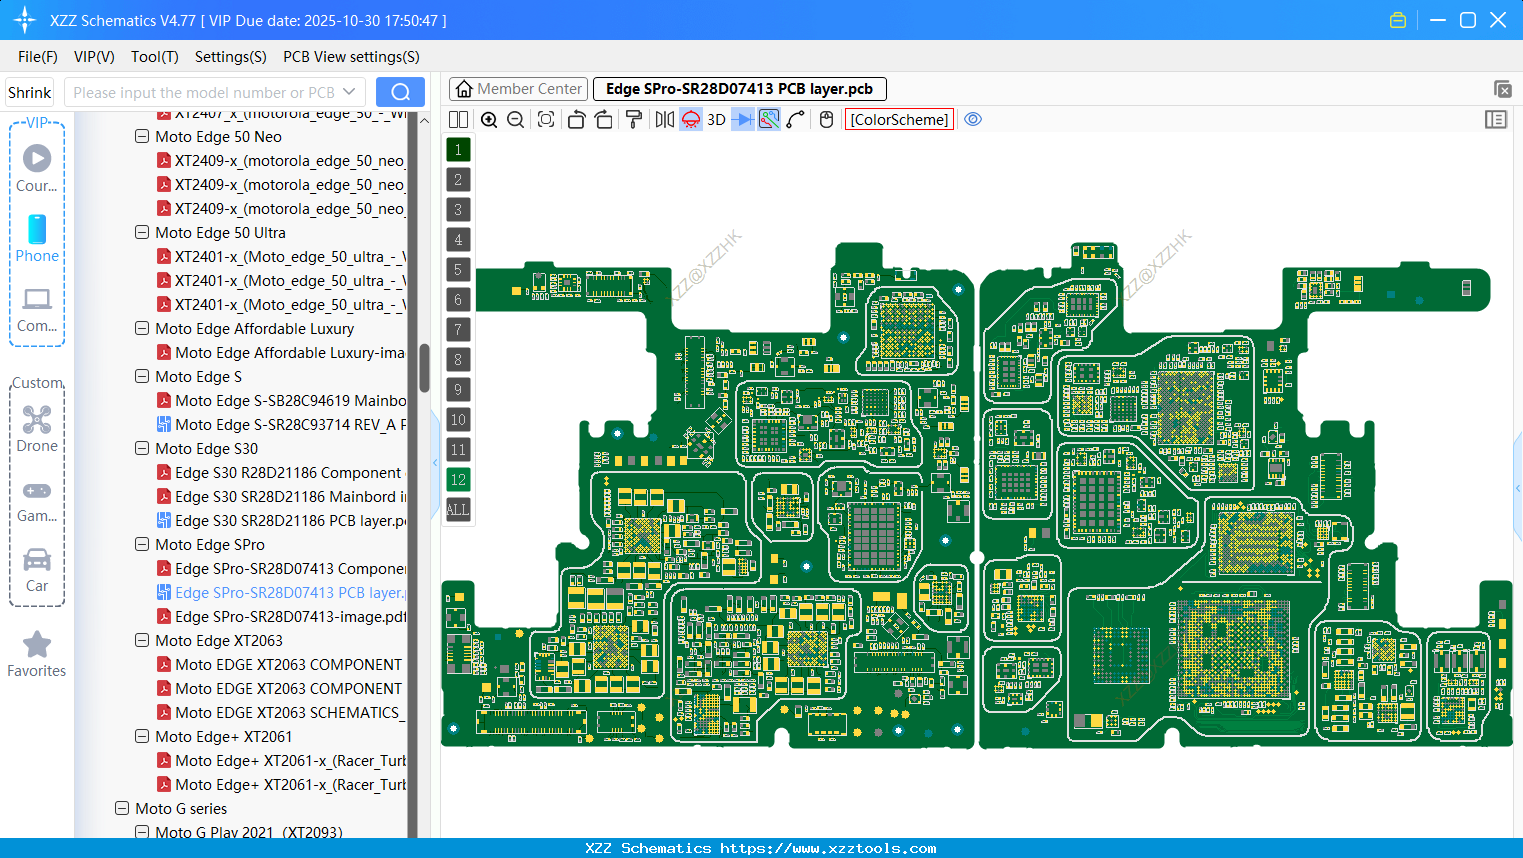Screen dimensions: 1523x858
Task: Select the zoom in magnifier tool
Action: 489,119
